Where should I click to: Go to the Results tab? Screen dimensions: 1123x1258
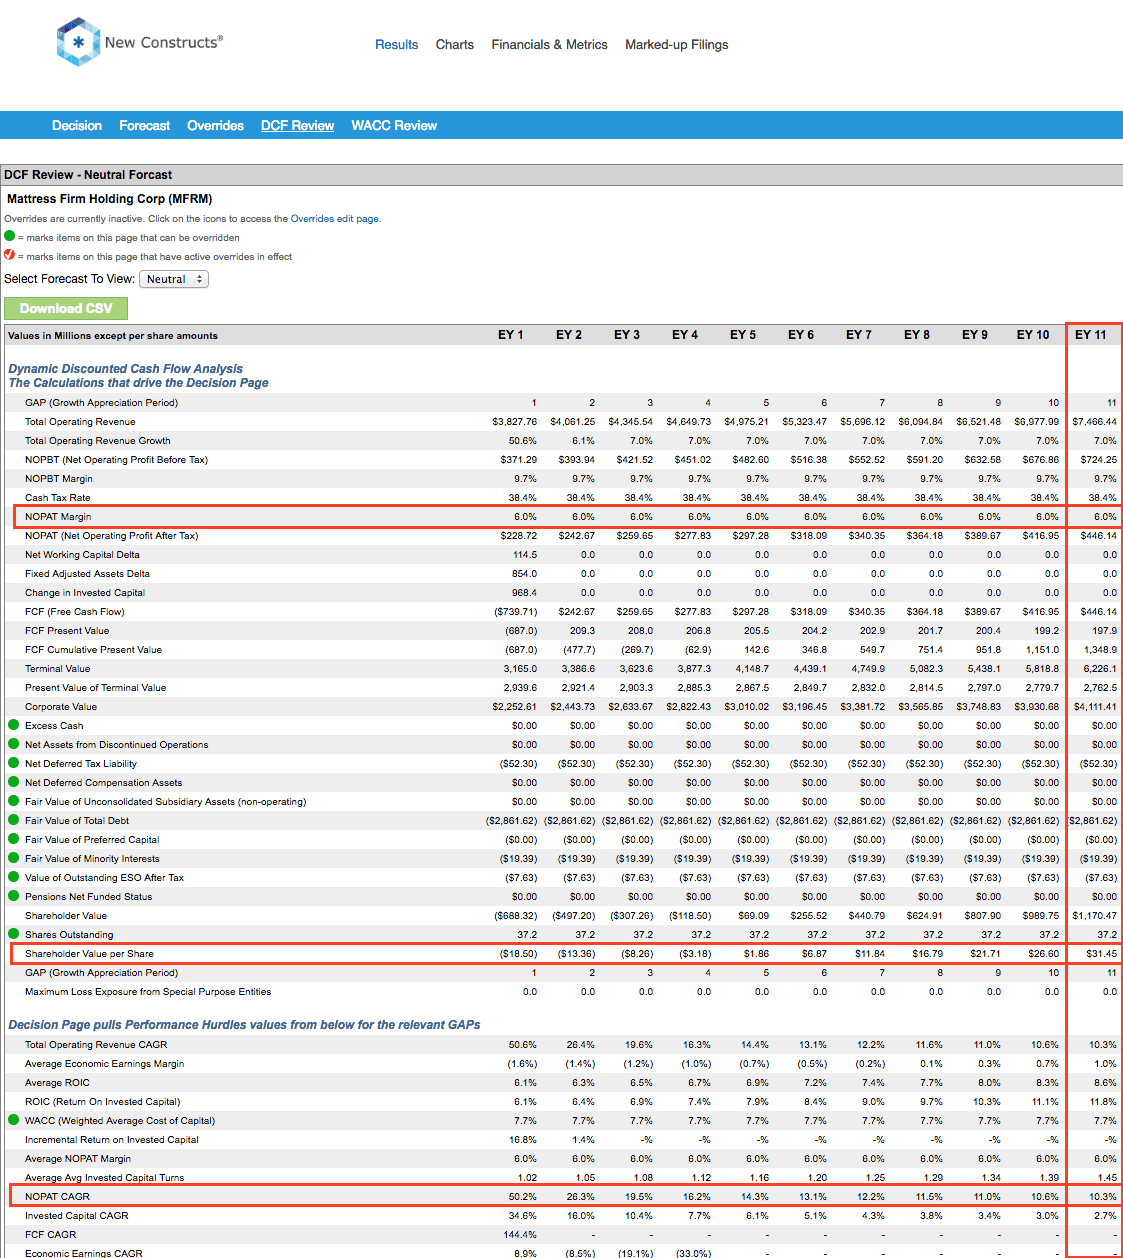(397, 44)
